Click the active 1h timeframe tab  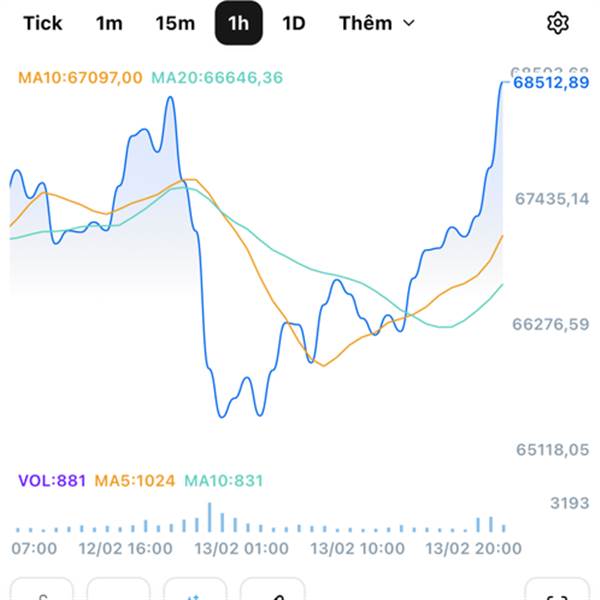click(239, 23)
